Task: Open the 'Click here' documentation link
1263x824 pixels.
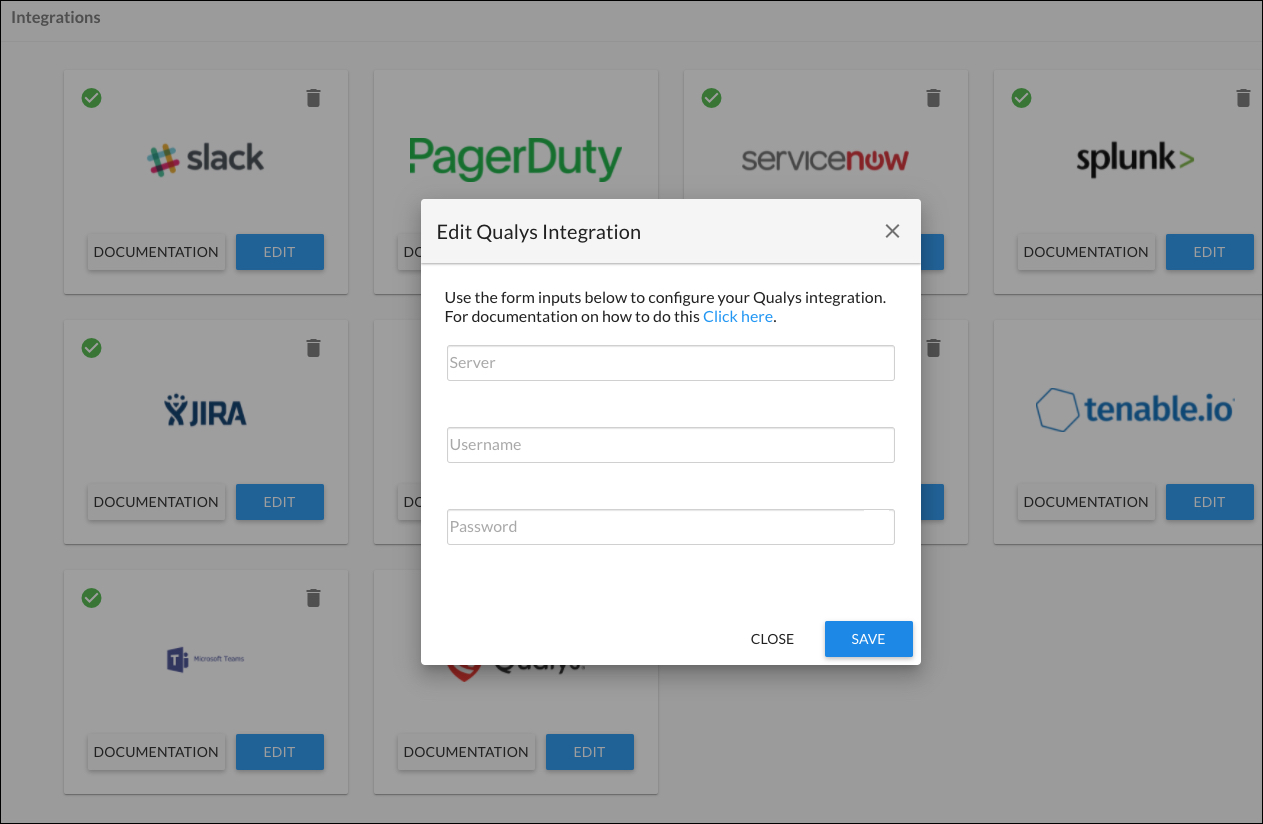Action: (x=738, y=316)
